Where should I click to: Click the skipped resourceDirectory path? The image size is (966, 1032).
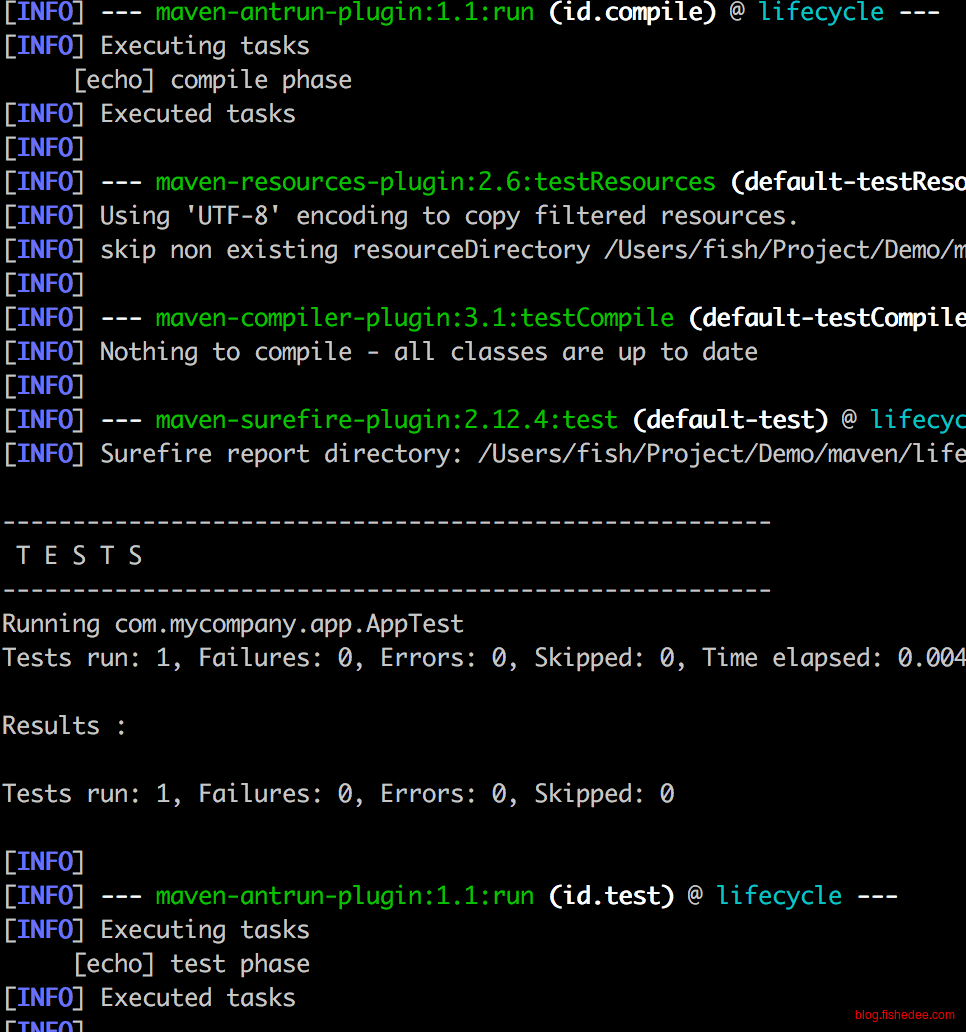click(x=784, y=249)
